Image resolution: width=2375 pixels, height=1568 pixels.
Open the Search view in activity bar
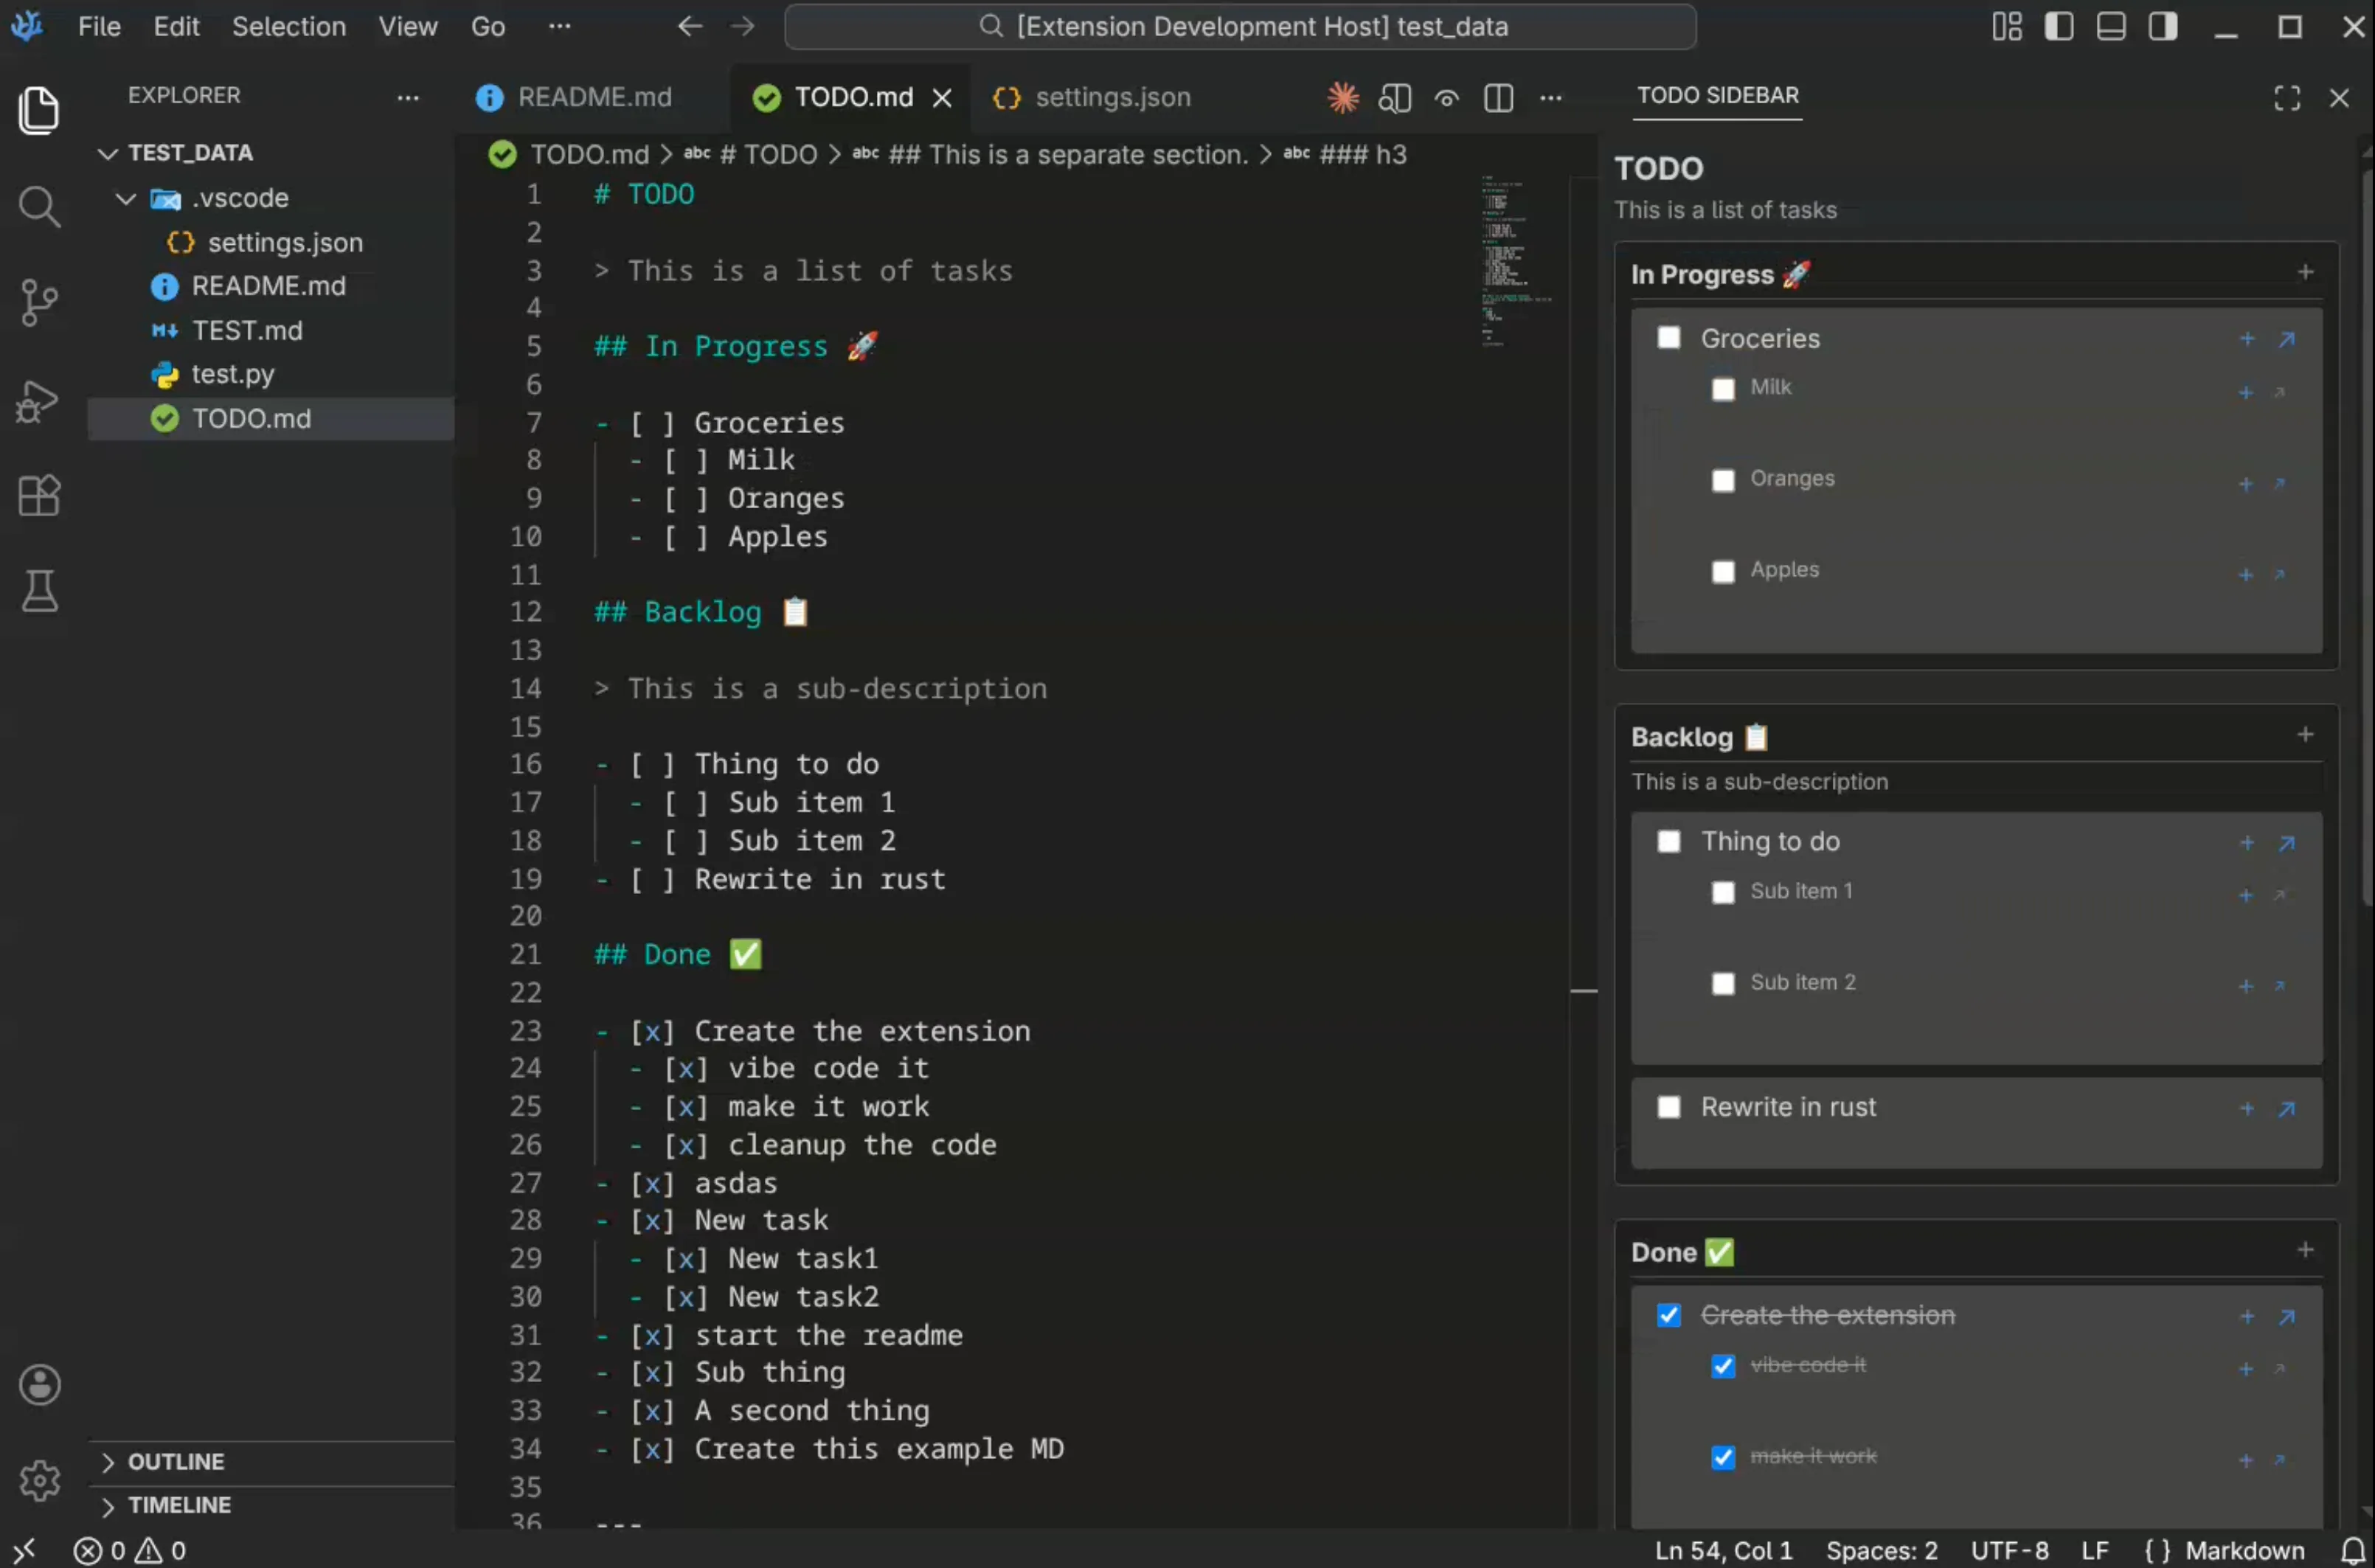click(x=39, y=206)
